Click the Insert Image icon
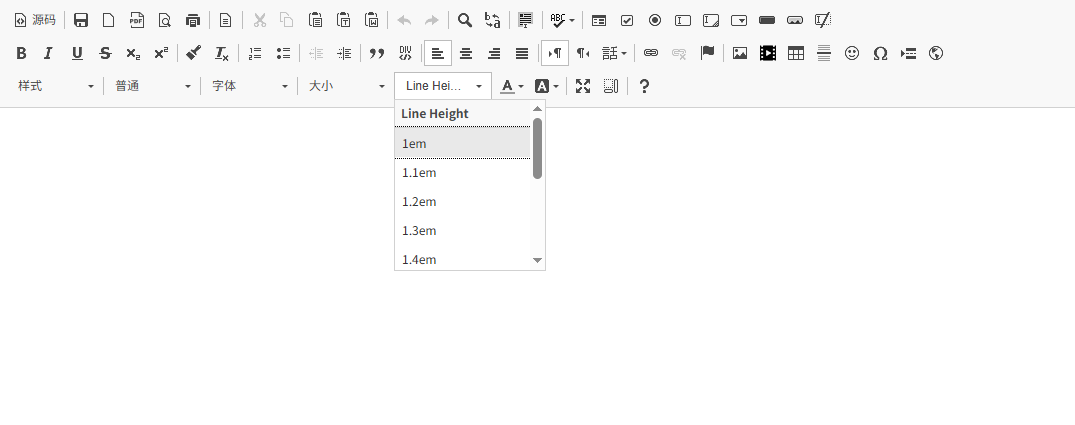This screenshot has height=425, width=1075. (740, 53)
